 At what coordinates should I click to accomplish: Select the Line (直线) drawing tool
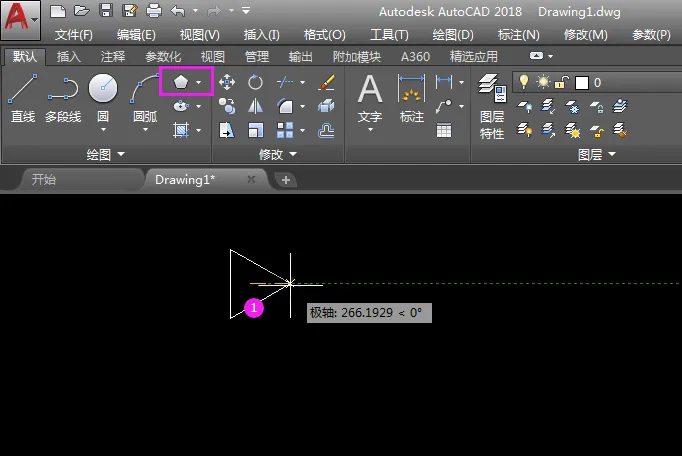(23, 98)
